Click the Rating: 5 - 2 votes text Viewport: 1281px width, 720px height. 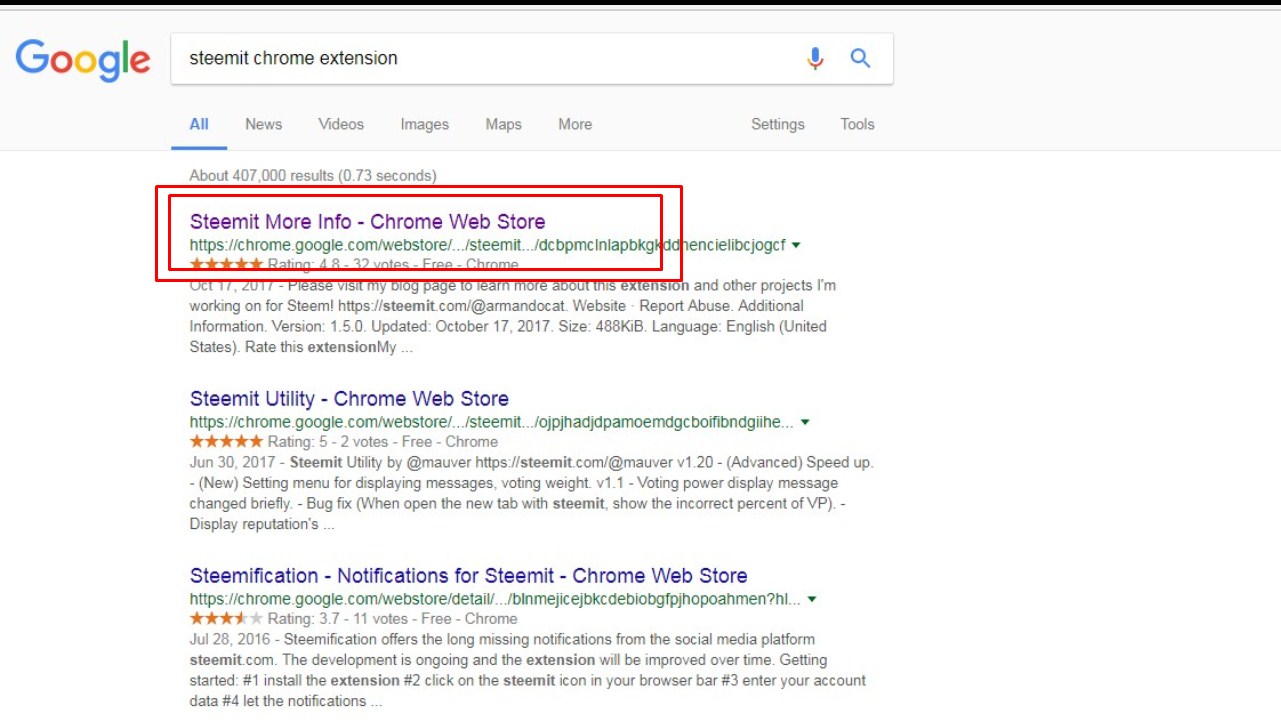(329, 441)
